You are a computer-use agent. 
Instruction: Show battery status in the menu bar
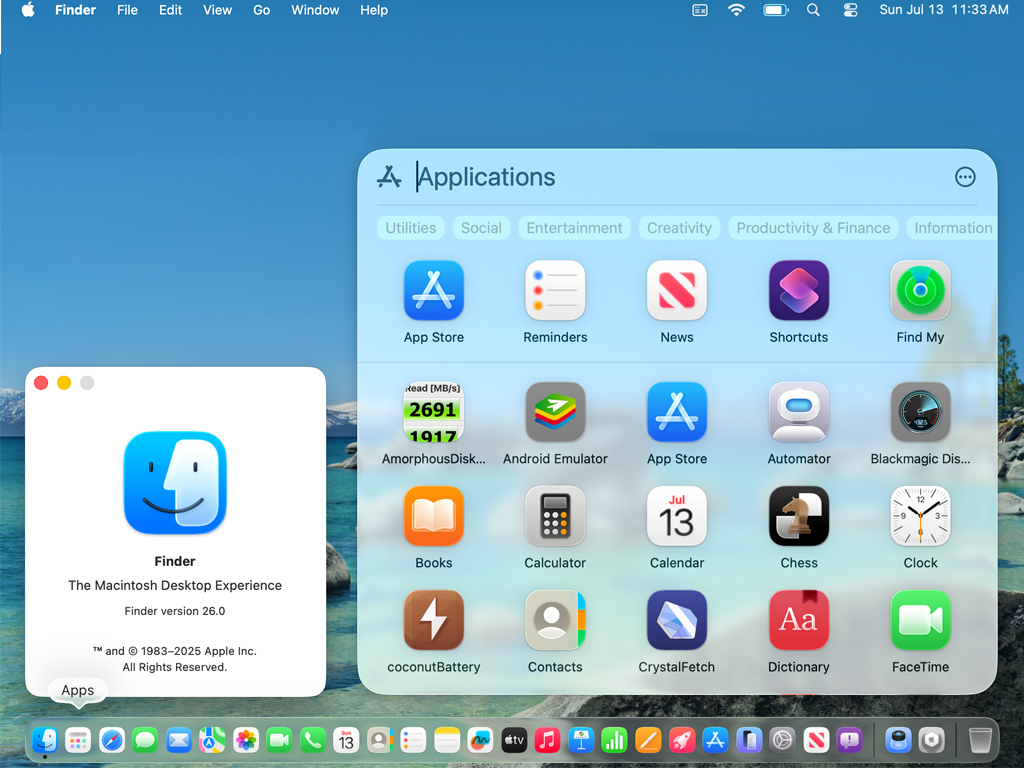(776, 10)
